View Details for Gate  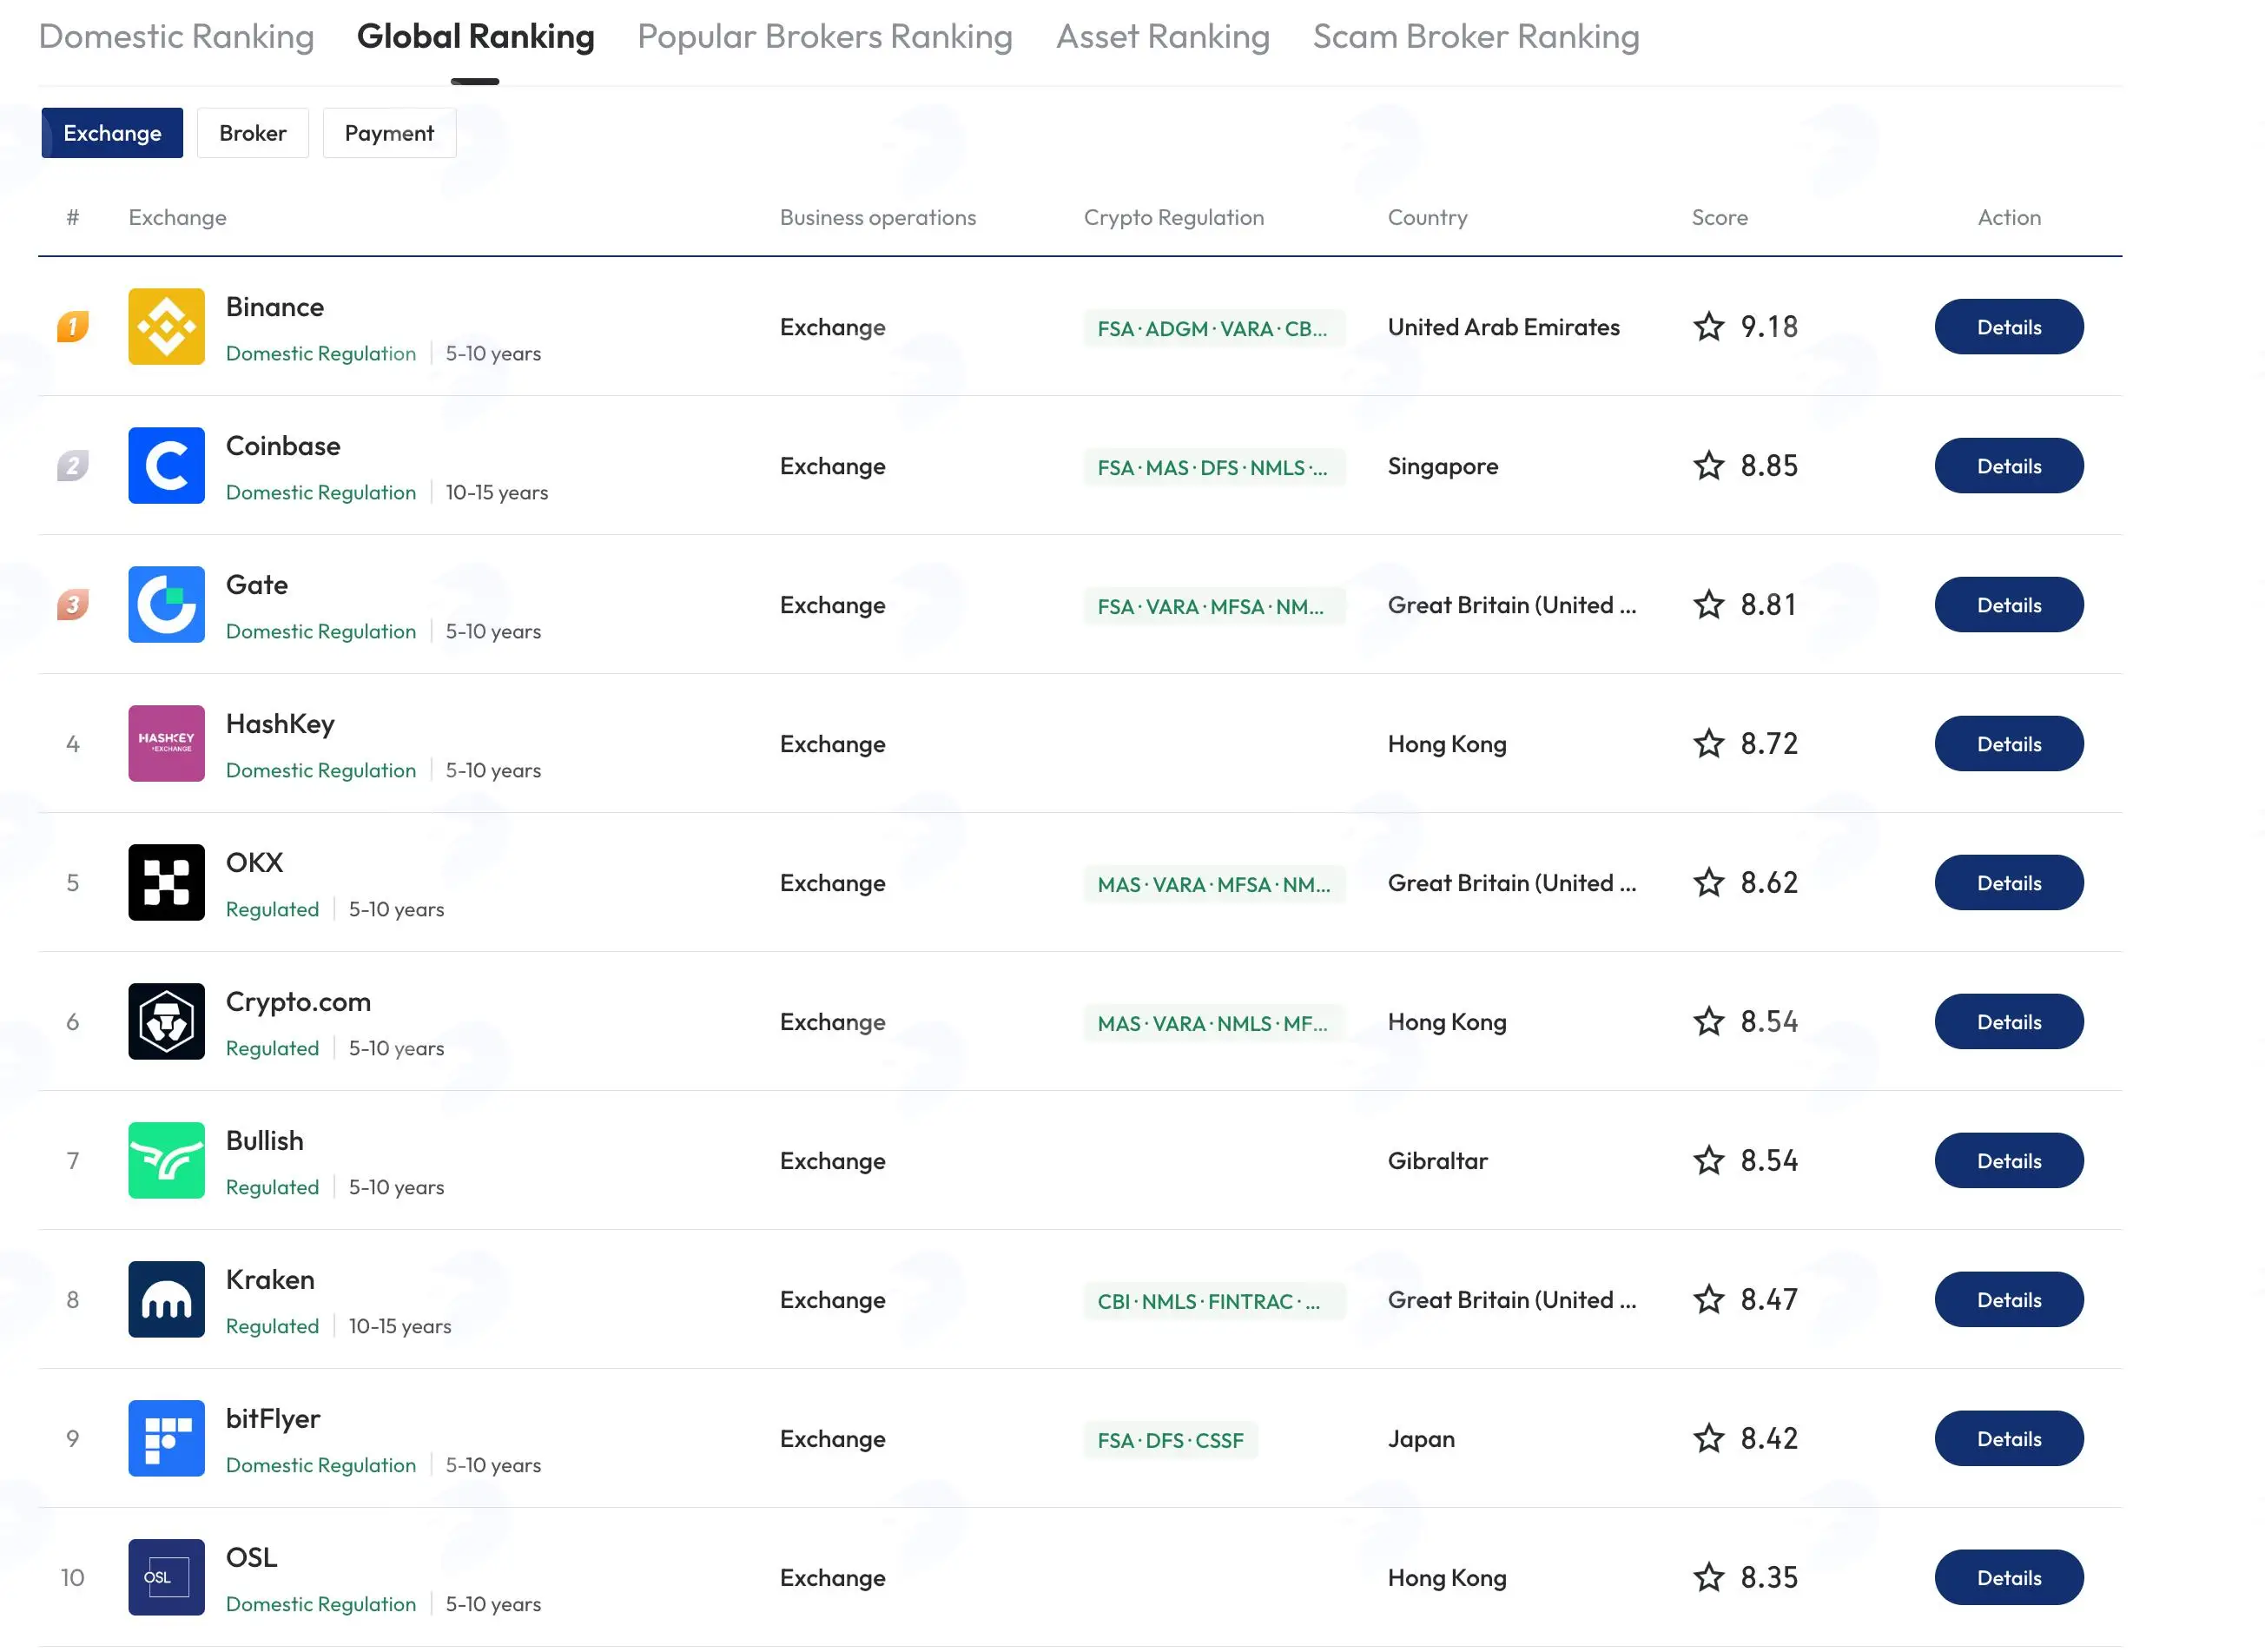pos(2009,605)
